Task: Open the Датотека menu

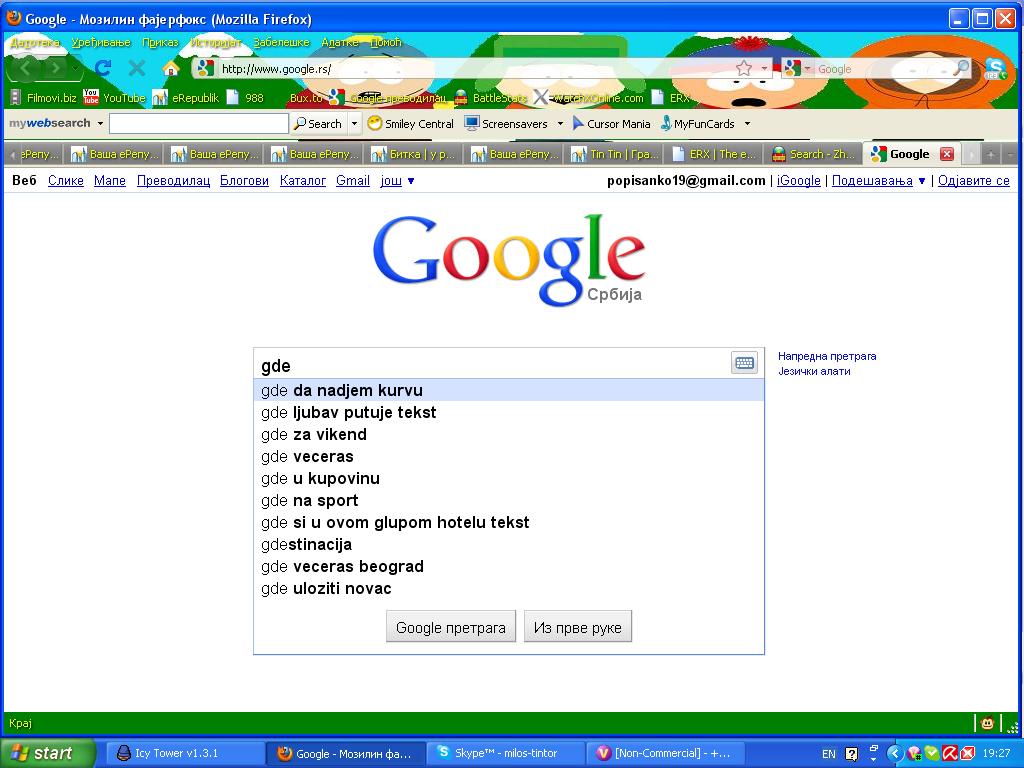Action: [x=35, y=42]
